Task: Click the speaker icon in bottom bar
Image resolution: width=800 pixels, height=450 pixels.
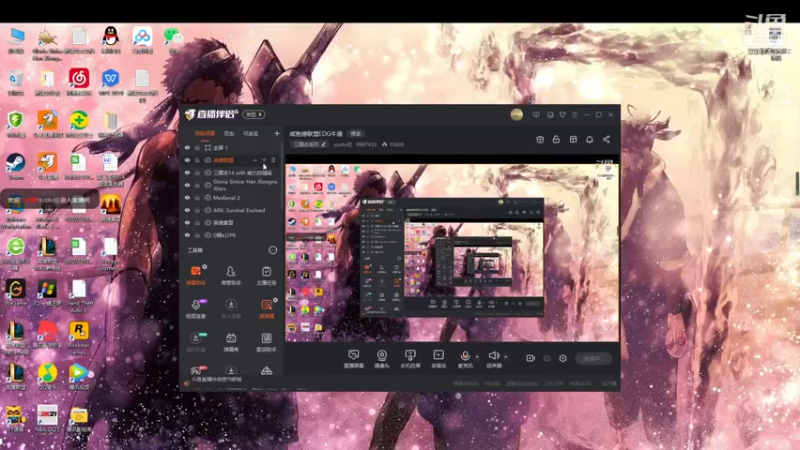Action: coord(493,356)
